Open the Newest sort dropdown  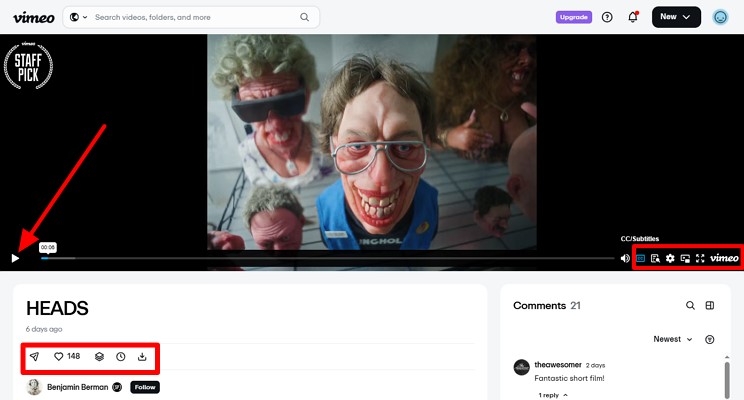673,339
